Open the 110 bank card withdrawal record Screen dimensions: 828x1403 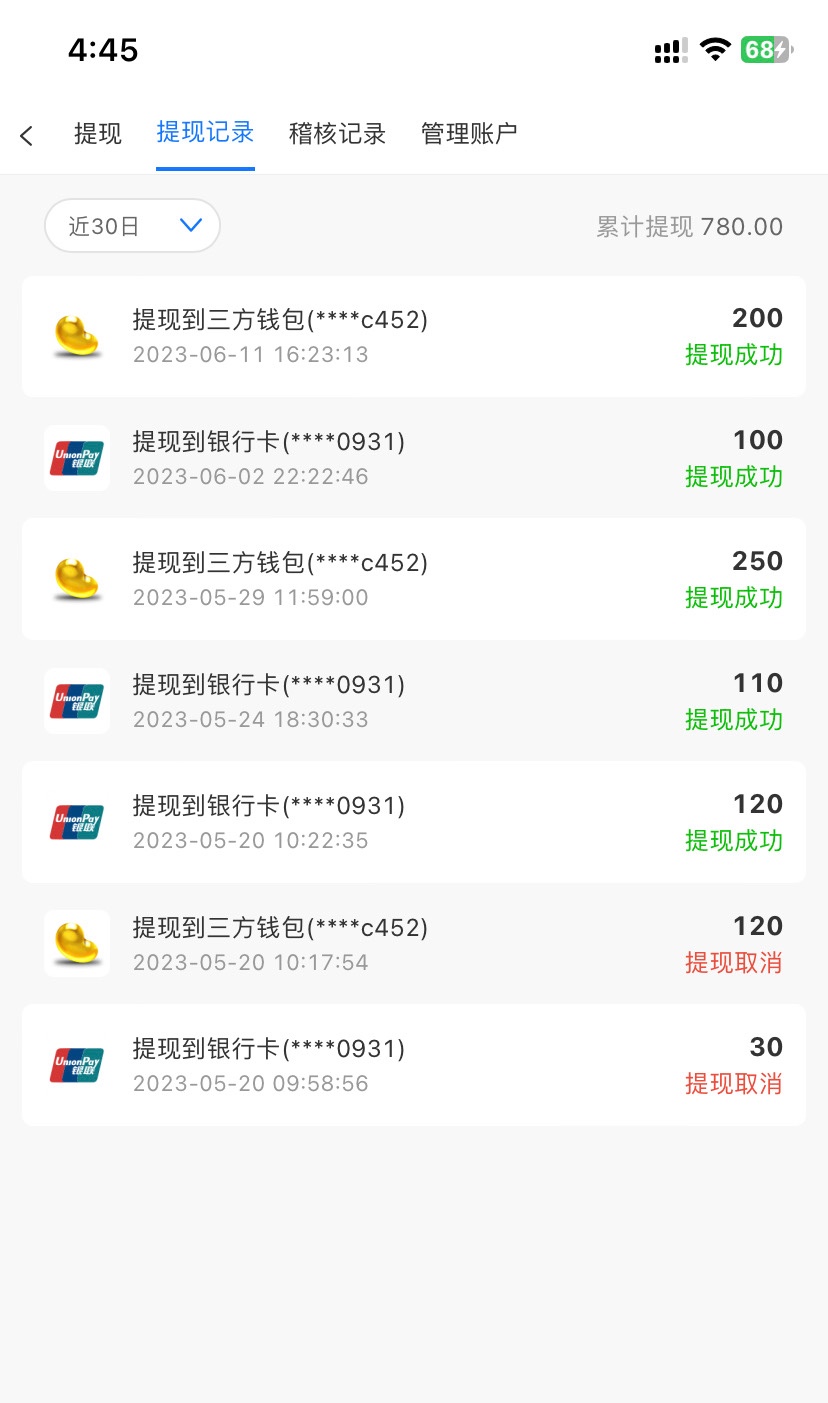pos(414,701)
